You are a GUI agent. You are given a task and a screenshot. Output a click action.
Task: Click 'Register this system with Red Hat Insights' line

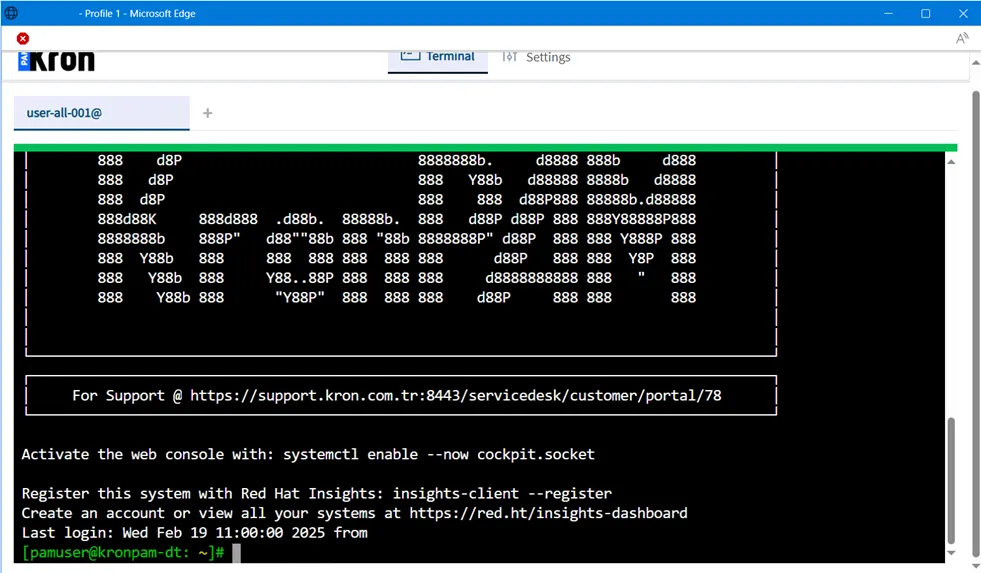(x=317, y=494)
